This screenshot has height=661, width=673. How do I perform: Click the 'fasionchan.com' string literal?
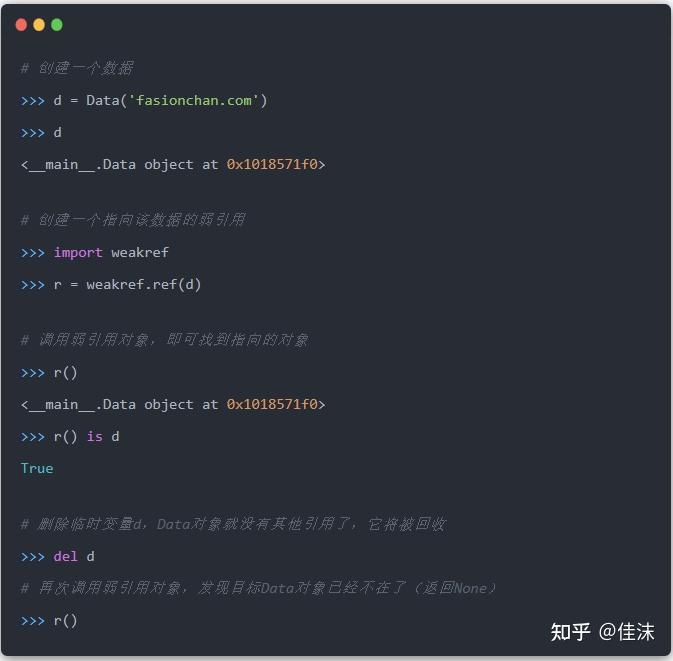(194, 100)
